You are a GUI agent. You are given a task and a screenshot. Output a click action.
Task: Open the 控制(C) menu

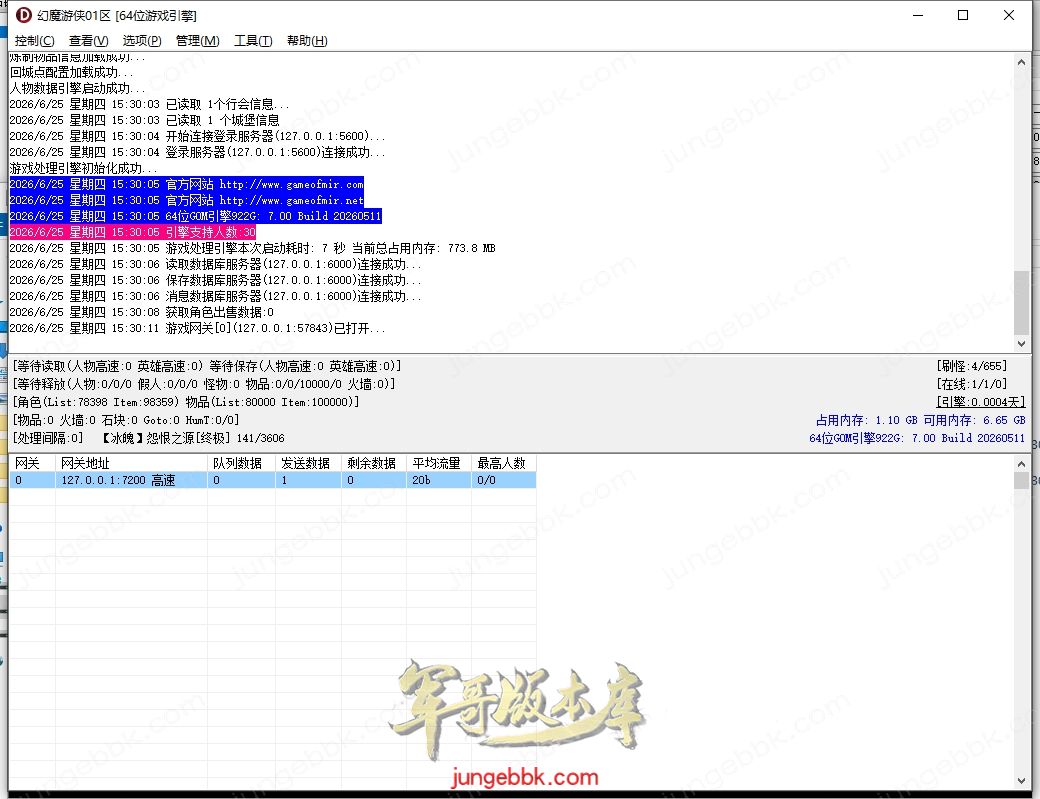34,41
